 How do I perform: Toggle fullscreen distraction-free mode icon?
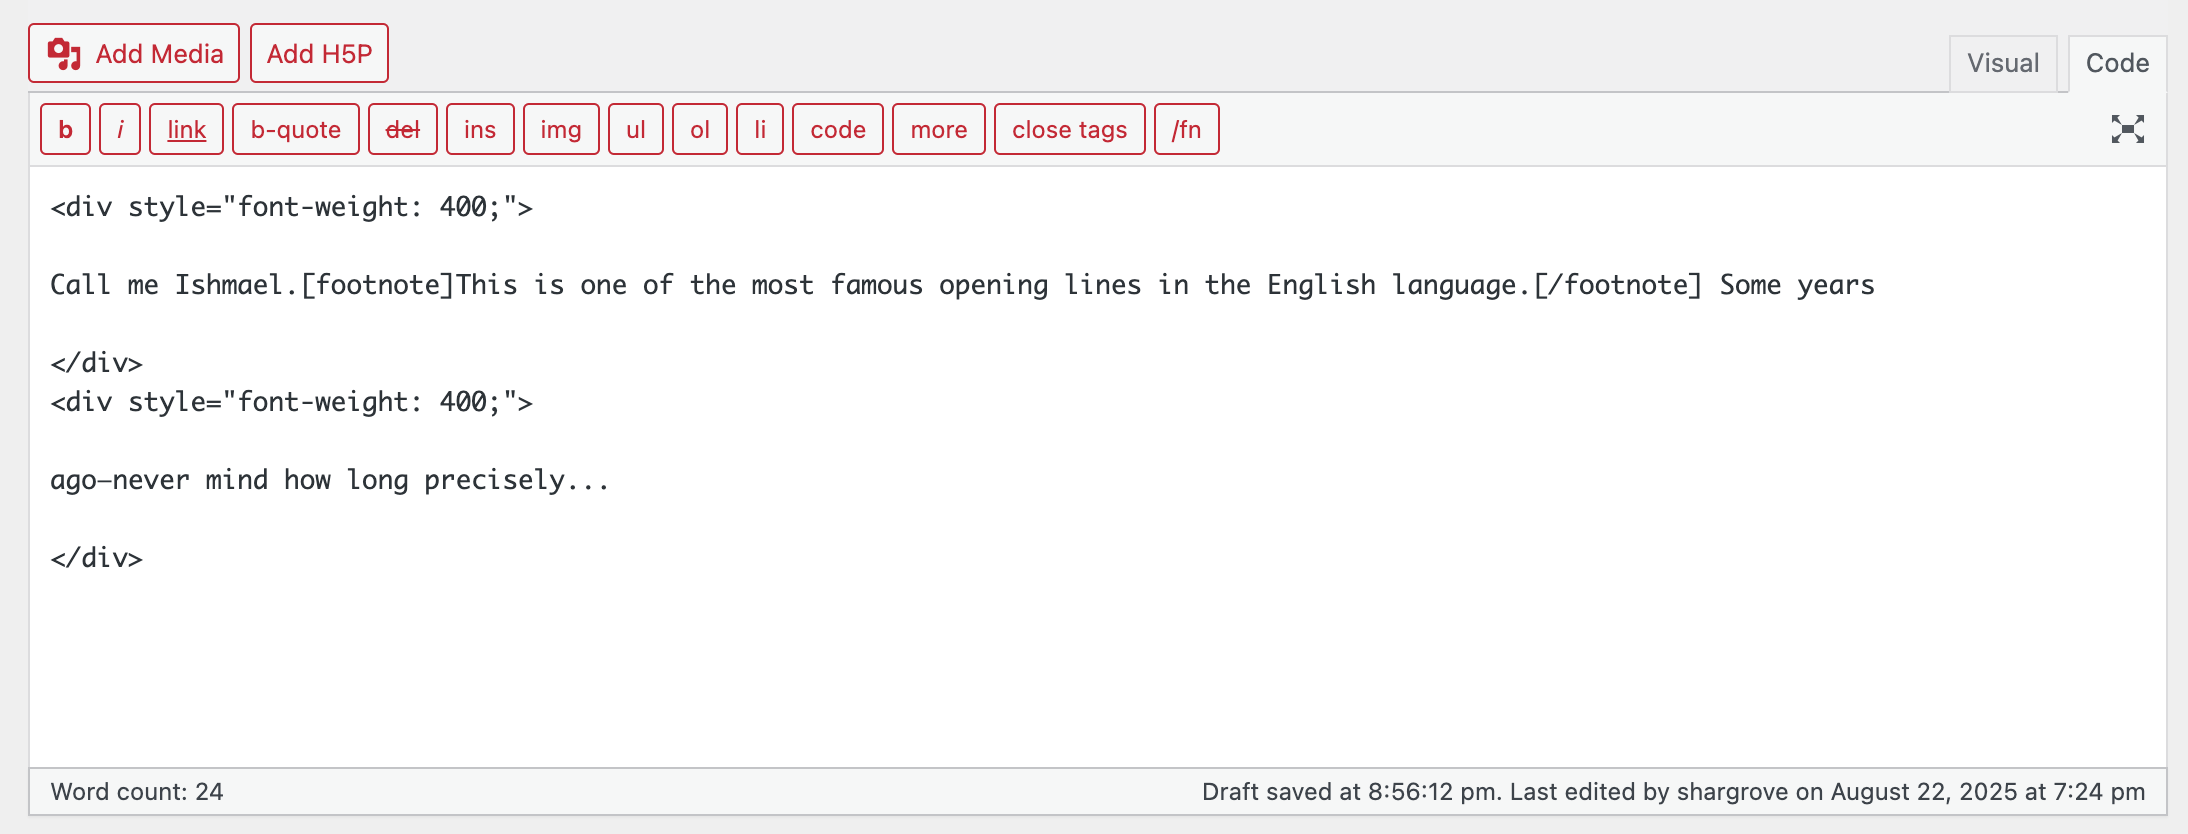tap(2127, 129)
